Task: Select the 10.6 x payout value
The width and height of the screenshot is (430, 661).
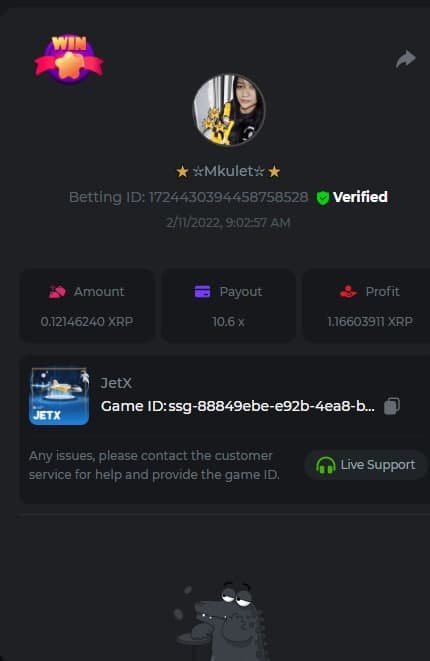Action: click(228, 322)
